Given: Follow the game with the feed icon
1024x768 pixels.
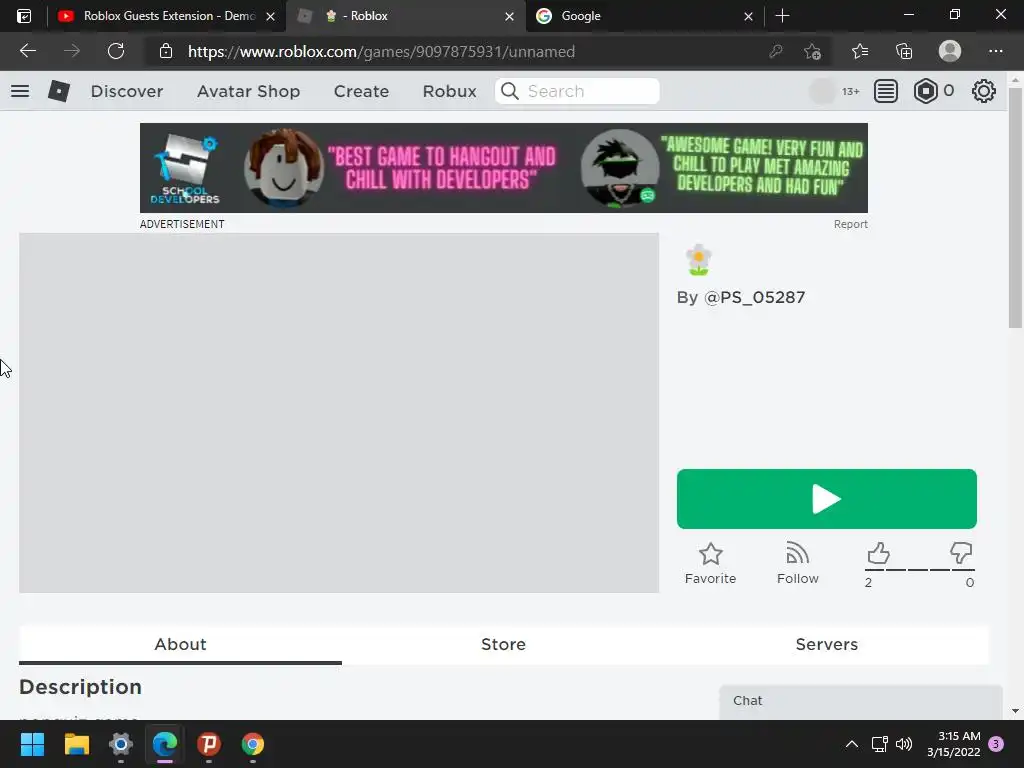Looking at the screenshot, I should tap(797, 564).
